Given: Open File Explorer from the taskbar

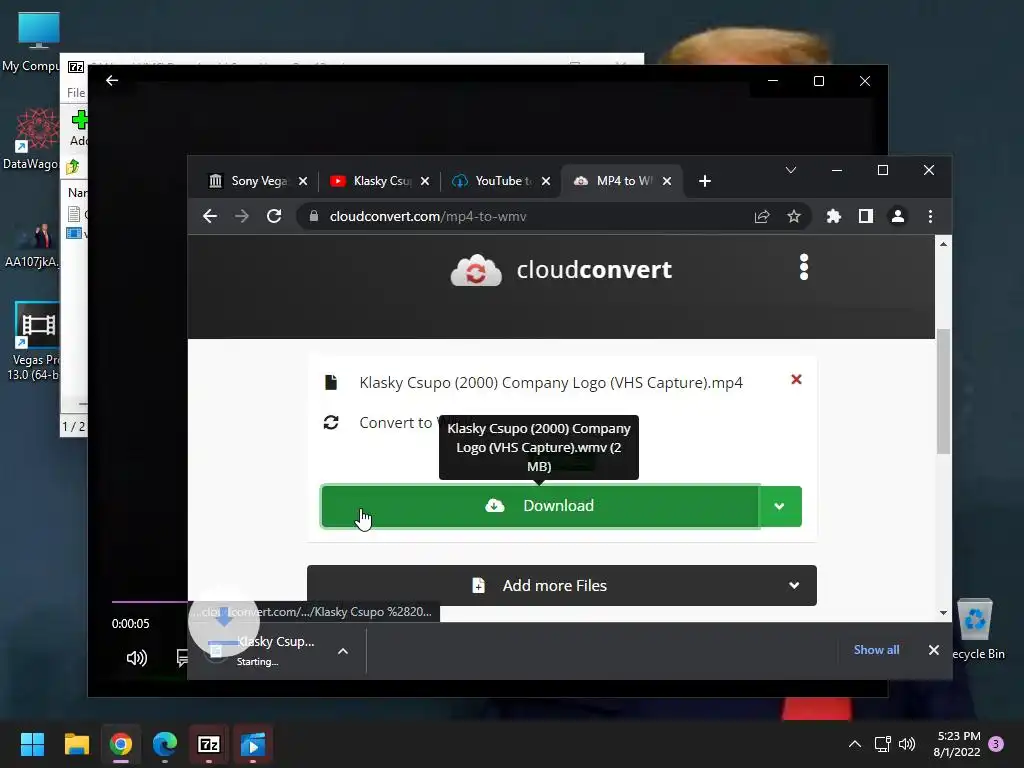Looking at the screenshot, I should point(76,744).
